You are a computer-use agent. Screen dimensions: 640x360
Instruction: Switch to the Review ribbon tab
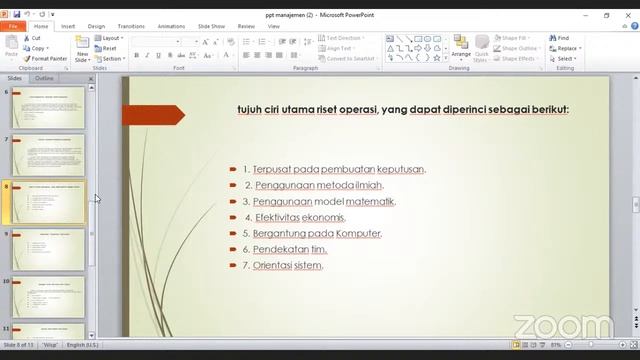(x=246, y=26)
